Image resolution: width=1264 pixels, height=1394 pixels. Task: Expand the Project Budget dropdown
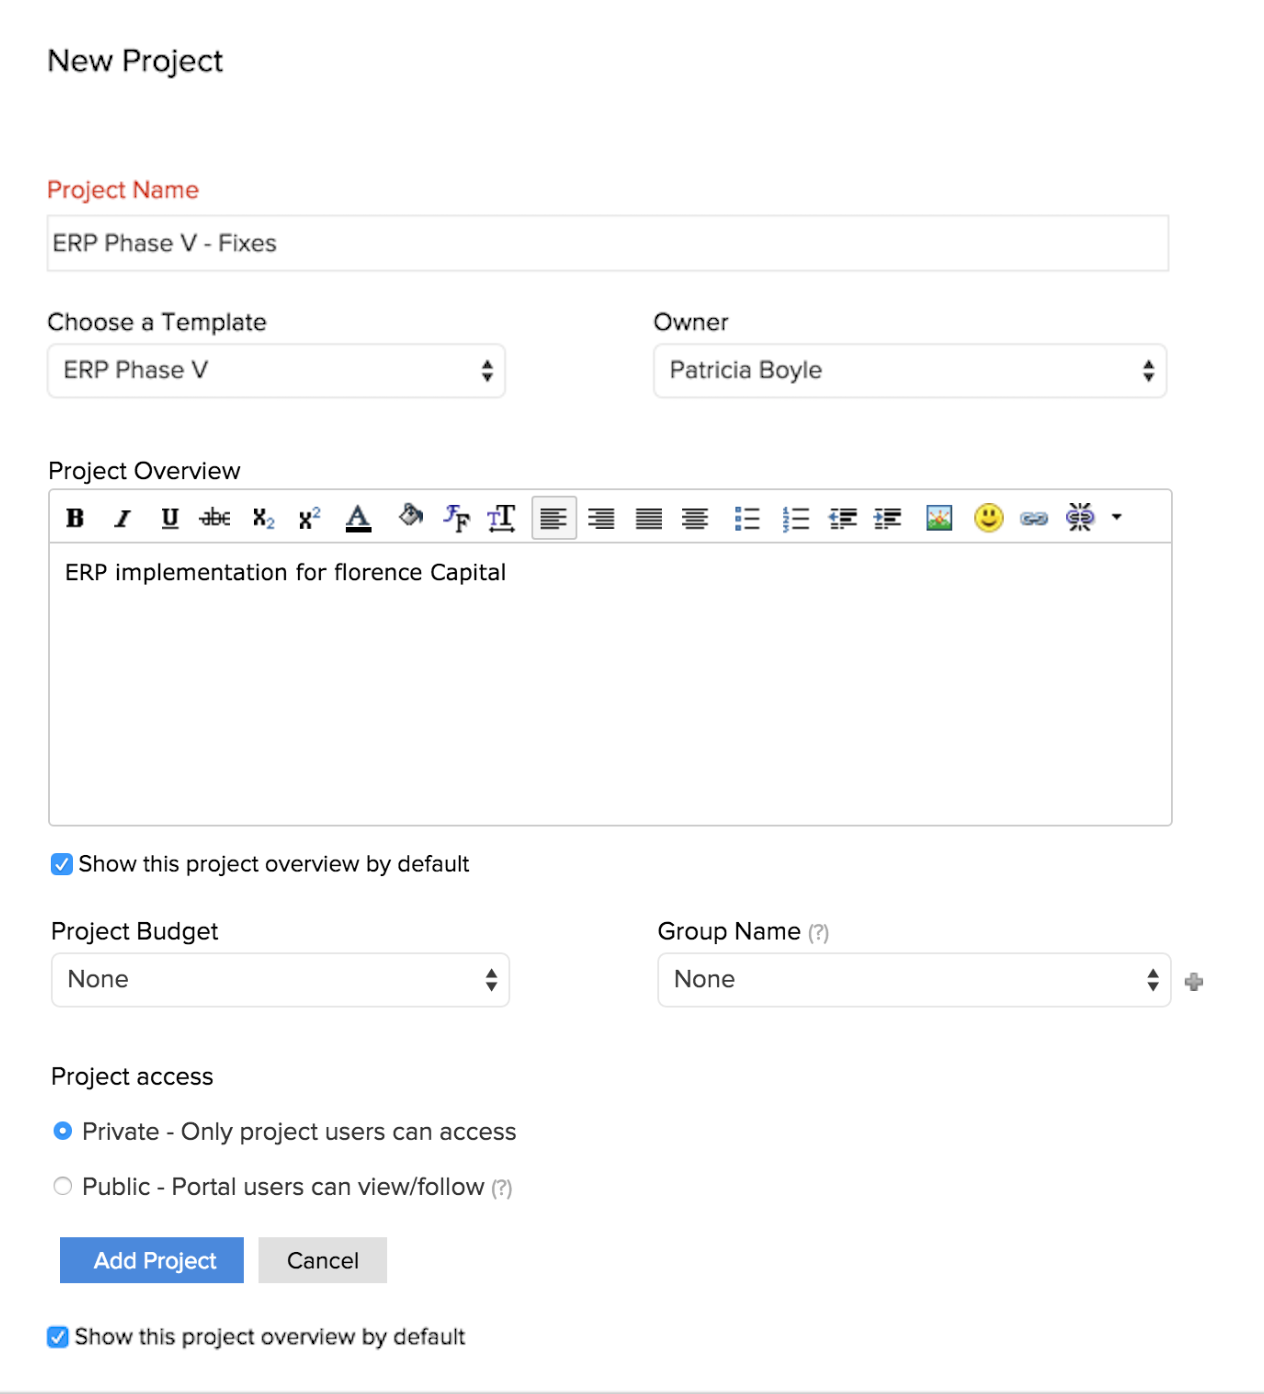(x=280, y=980)
